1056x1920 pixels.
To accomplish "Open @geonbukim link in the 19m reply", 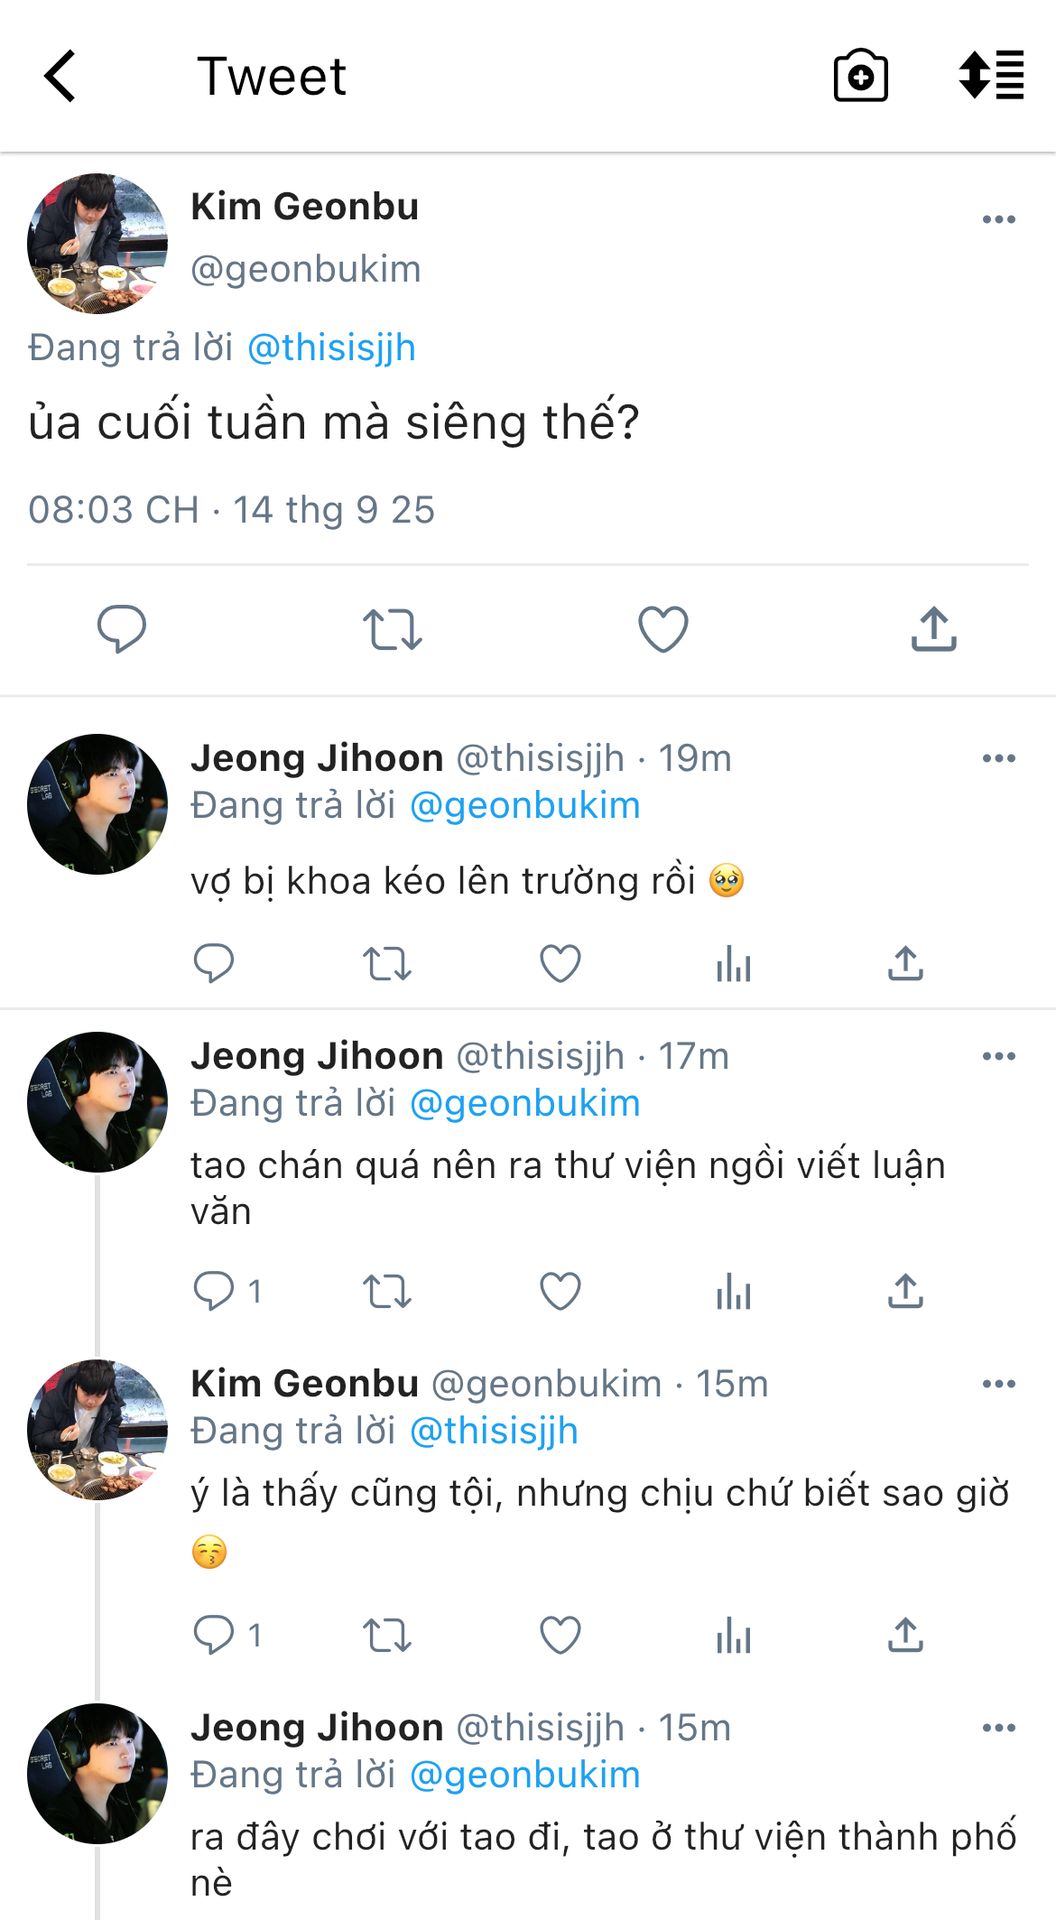I will point(525,805).
